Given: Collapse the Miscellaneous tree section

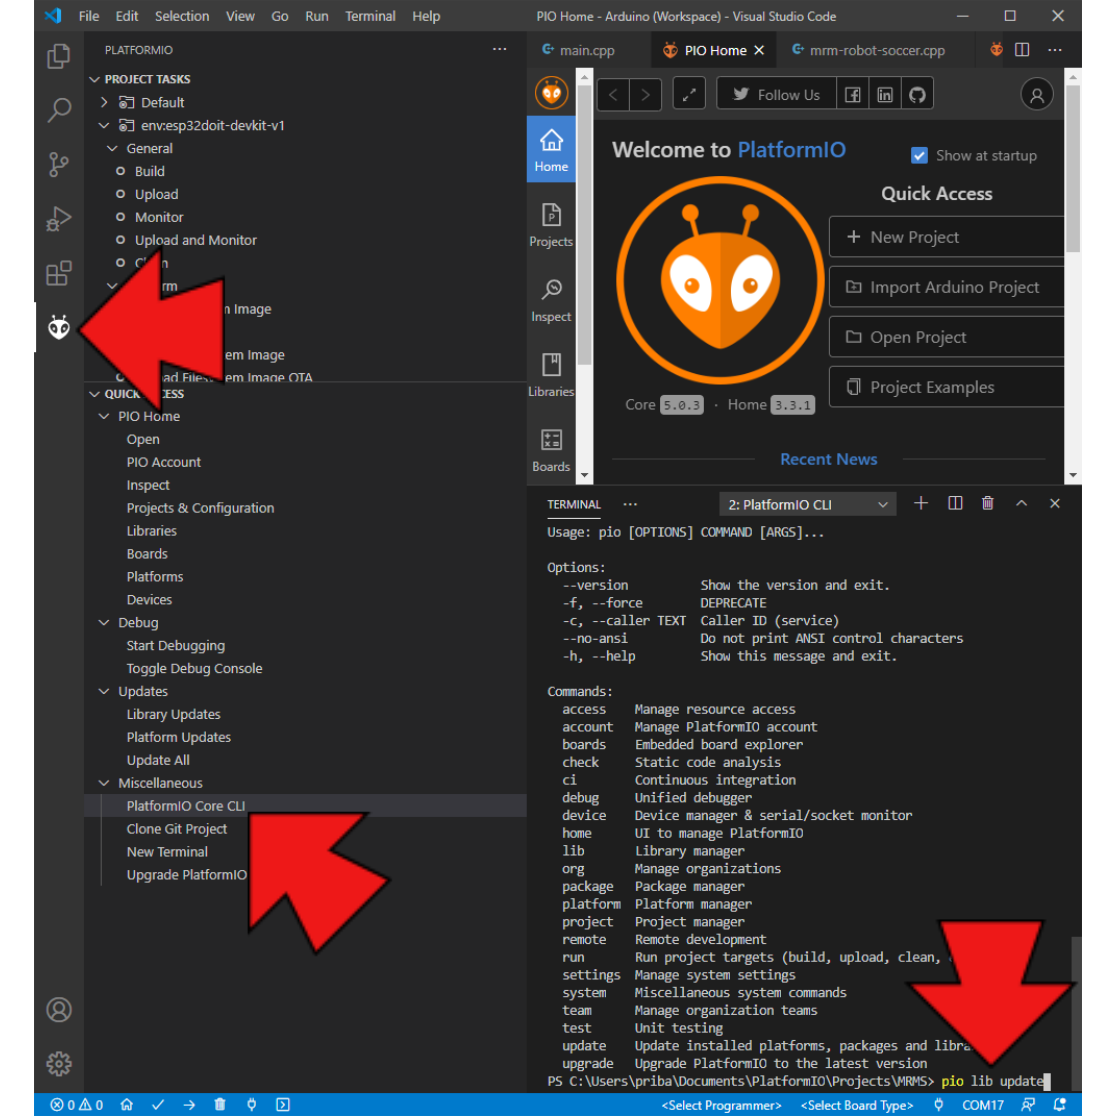Looking at the screenshot, I should click(104, 783).
